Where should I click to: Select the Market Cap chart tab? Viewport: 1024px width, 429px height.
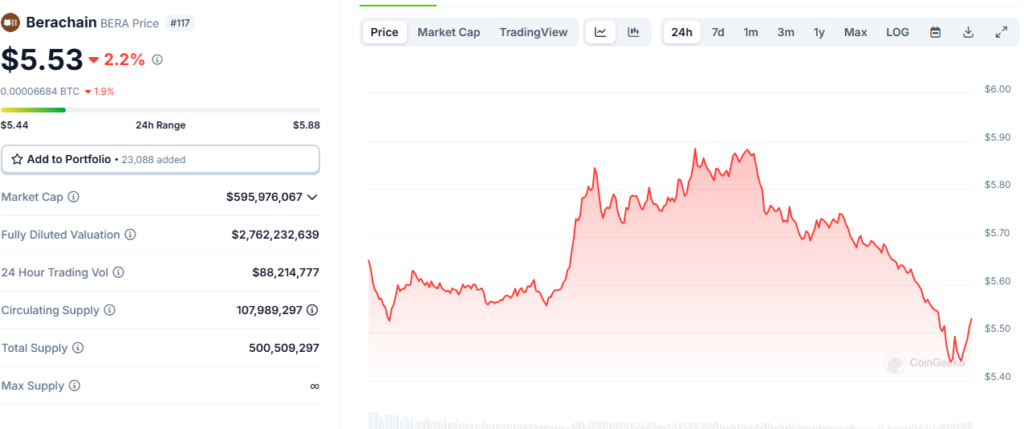click(449, 32)
